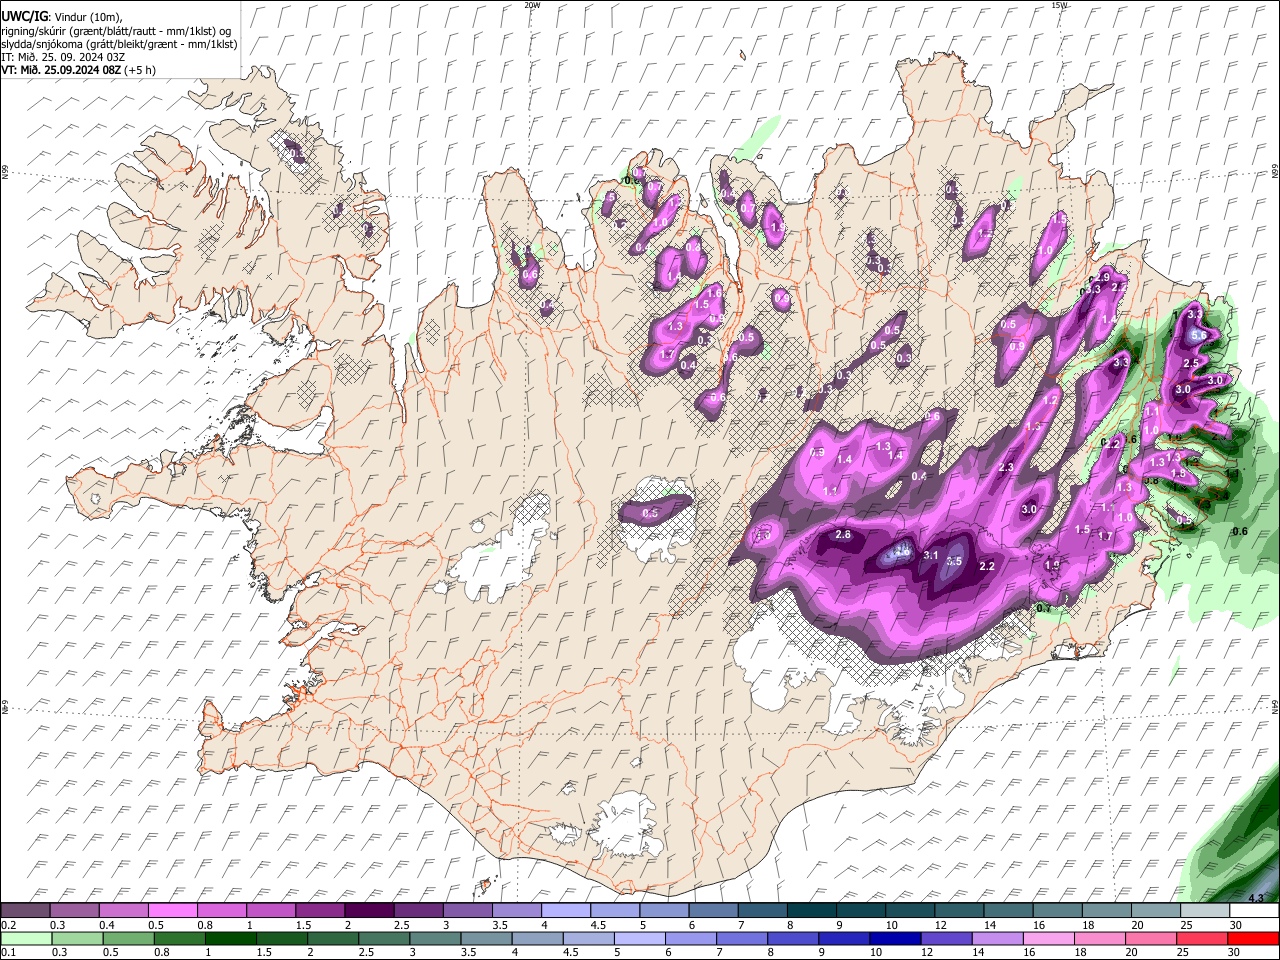1280x960 pixels.
Task: Click the pale green 0.1–0.3 swatch, bottom legend
Action: (26, 939)
